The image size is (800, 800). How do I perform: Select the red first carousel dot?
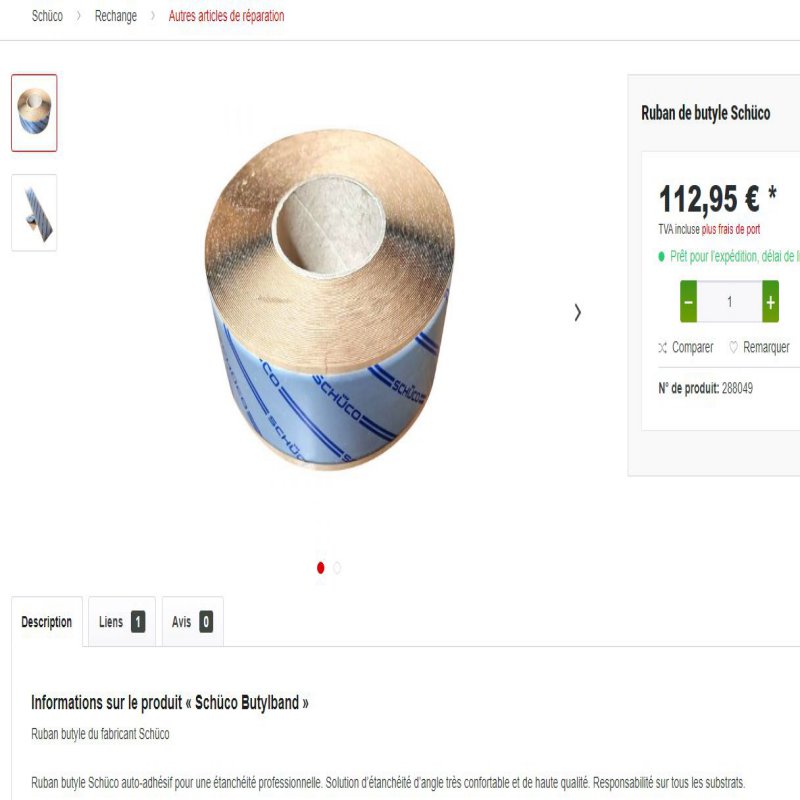point(320,568)
